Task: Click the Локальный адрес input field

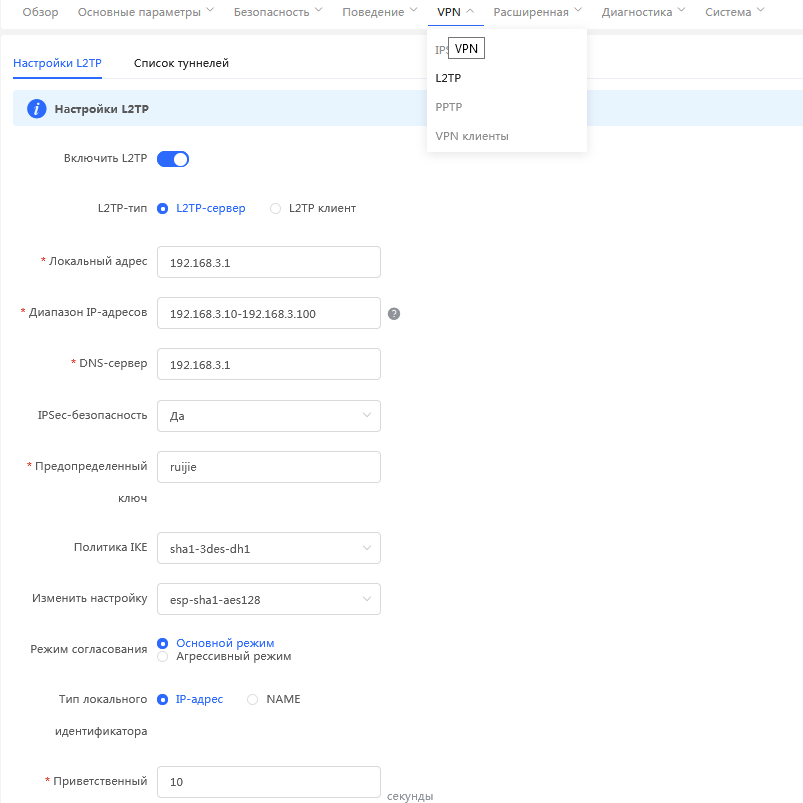Action: click(269, 262)
